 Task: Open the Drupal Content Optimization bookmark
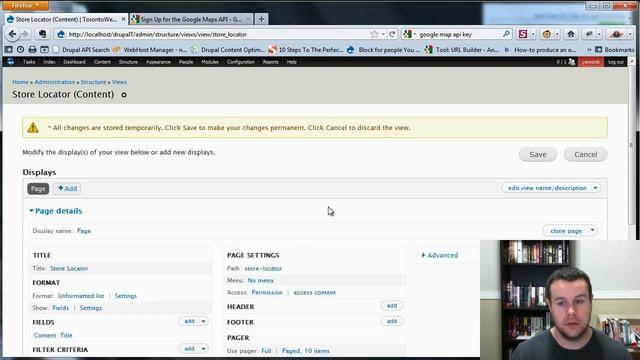tap(228, 50)
